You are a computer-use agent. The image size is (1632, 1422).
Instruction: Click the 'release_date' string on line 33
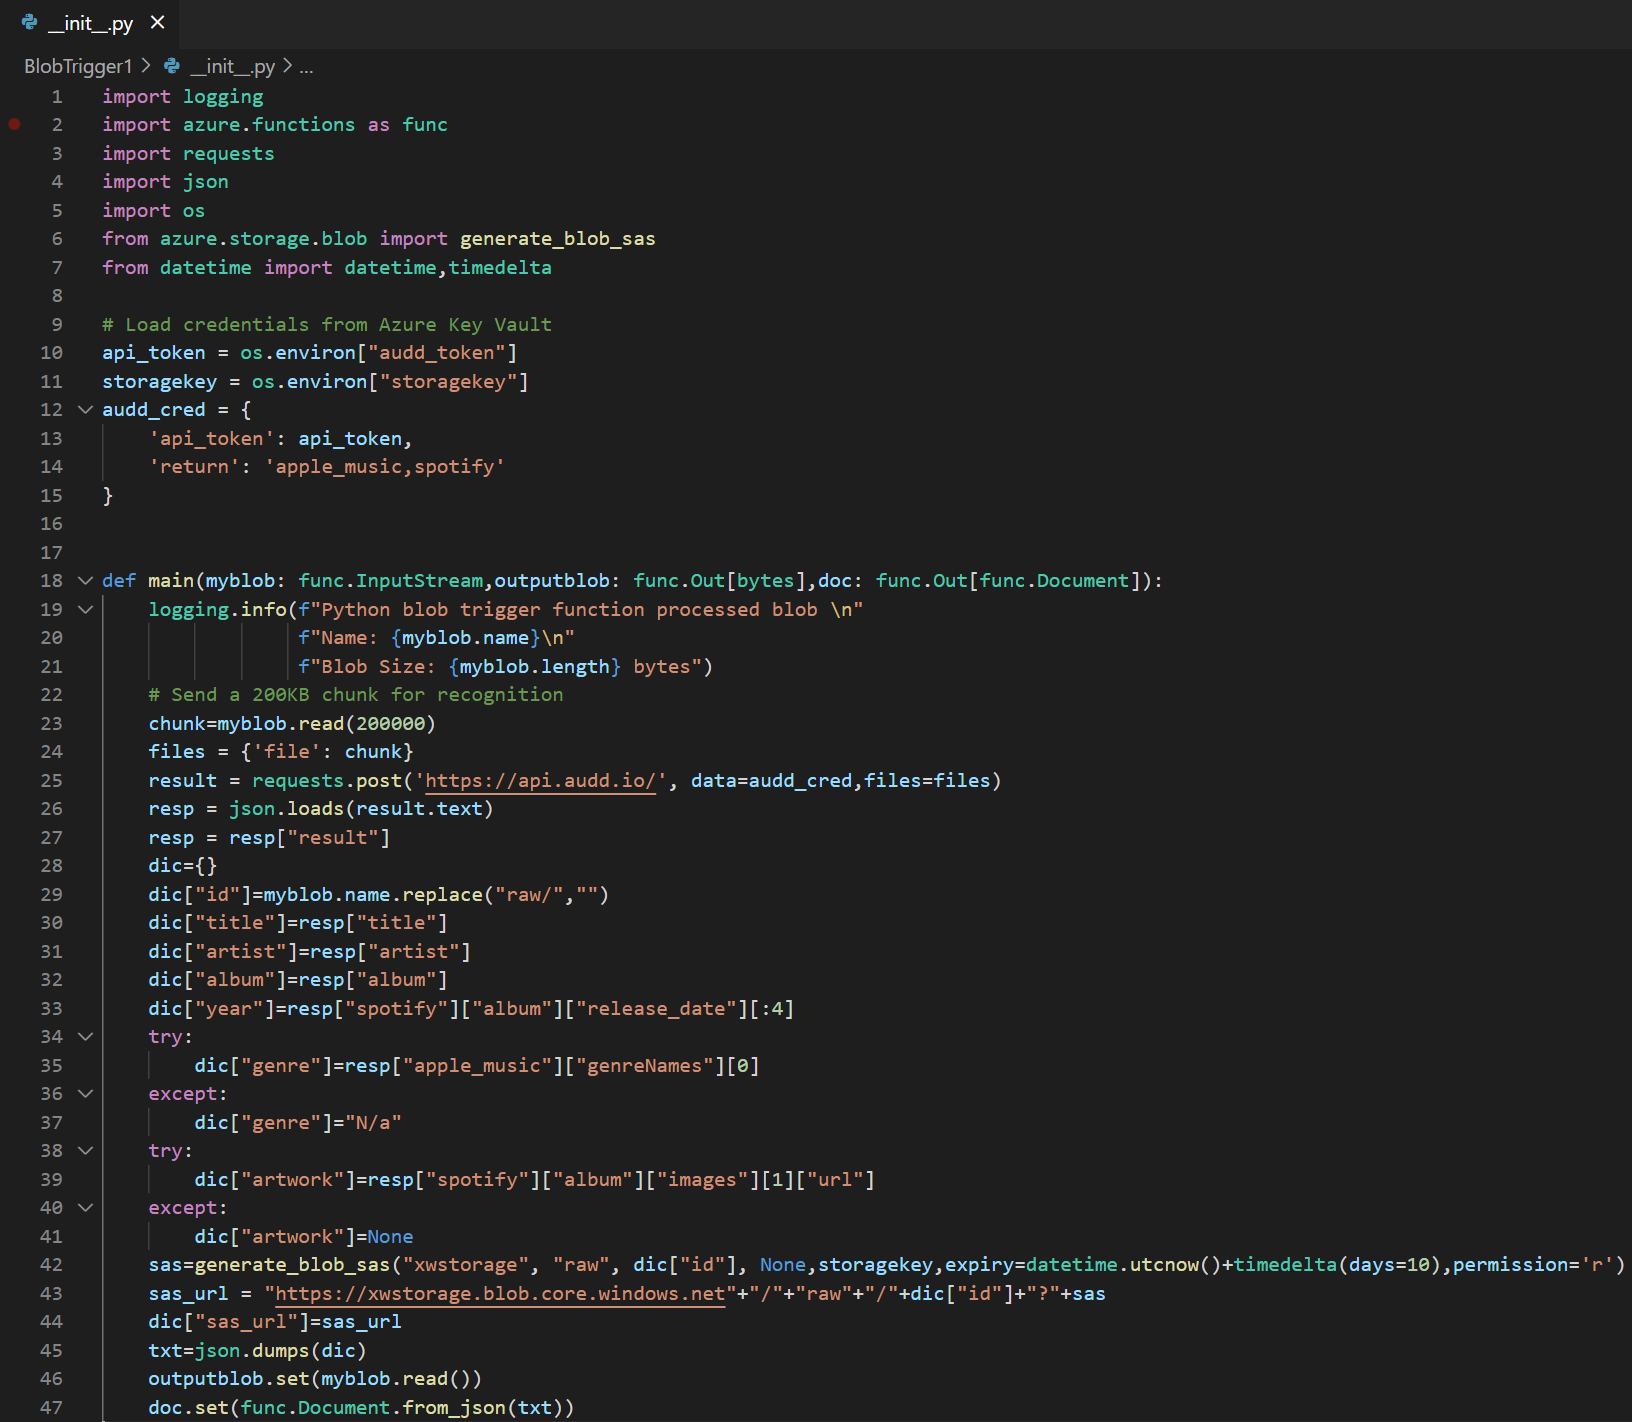(x=656, y=1008)
